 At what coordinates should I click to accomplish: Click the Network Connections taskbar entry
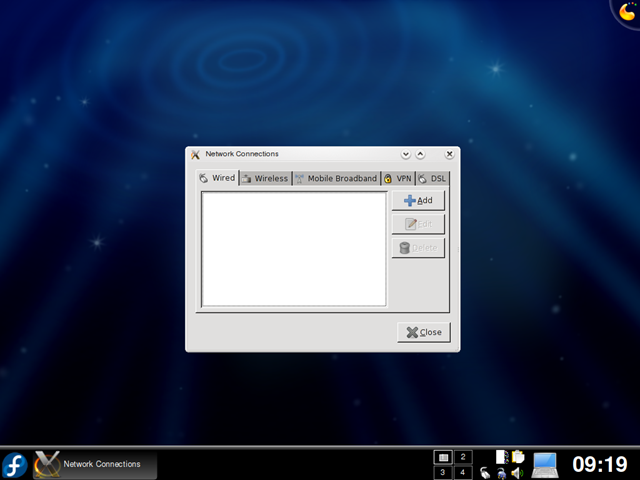click(x=95, y=464)
